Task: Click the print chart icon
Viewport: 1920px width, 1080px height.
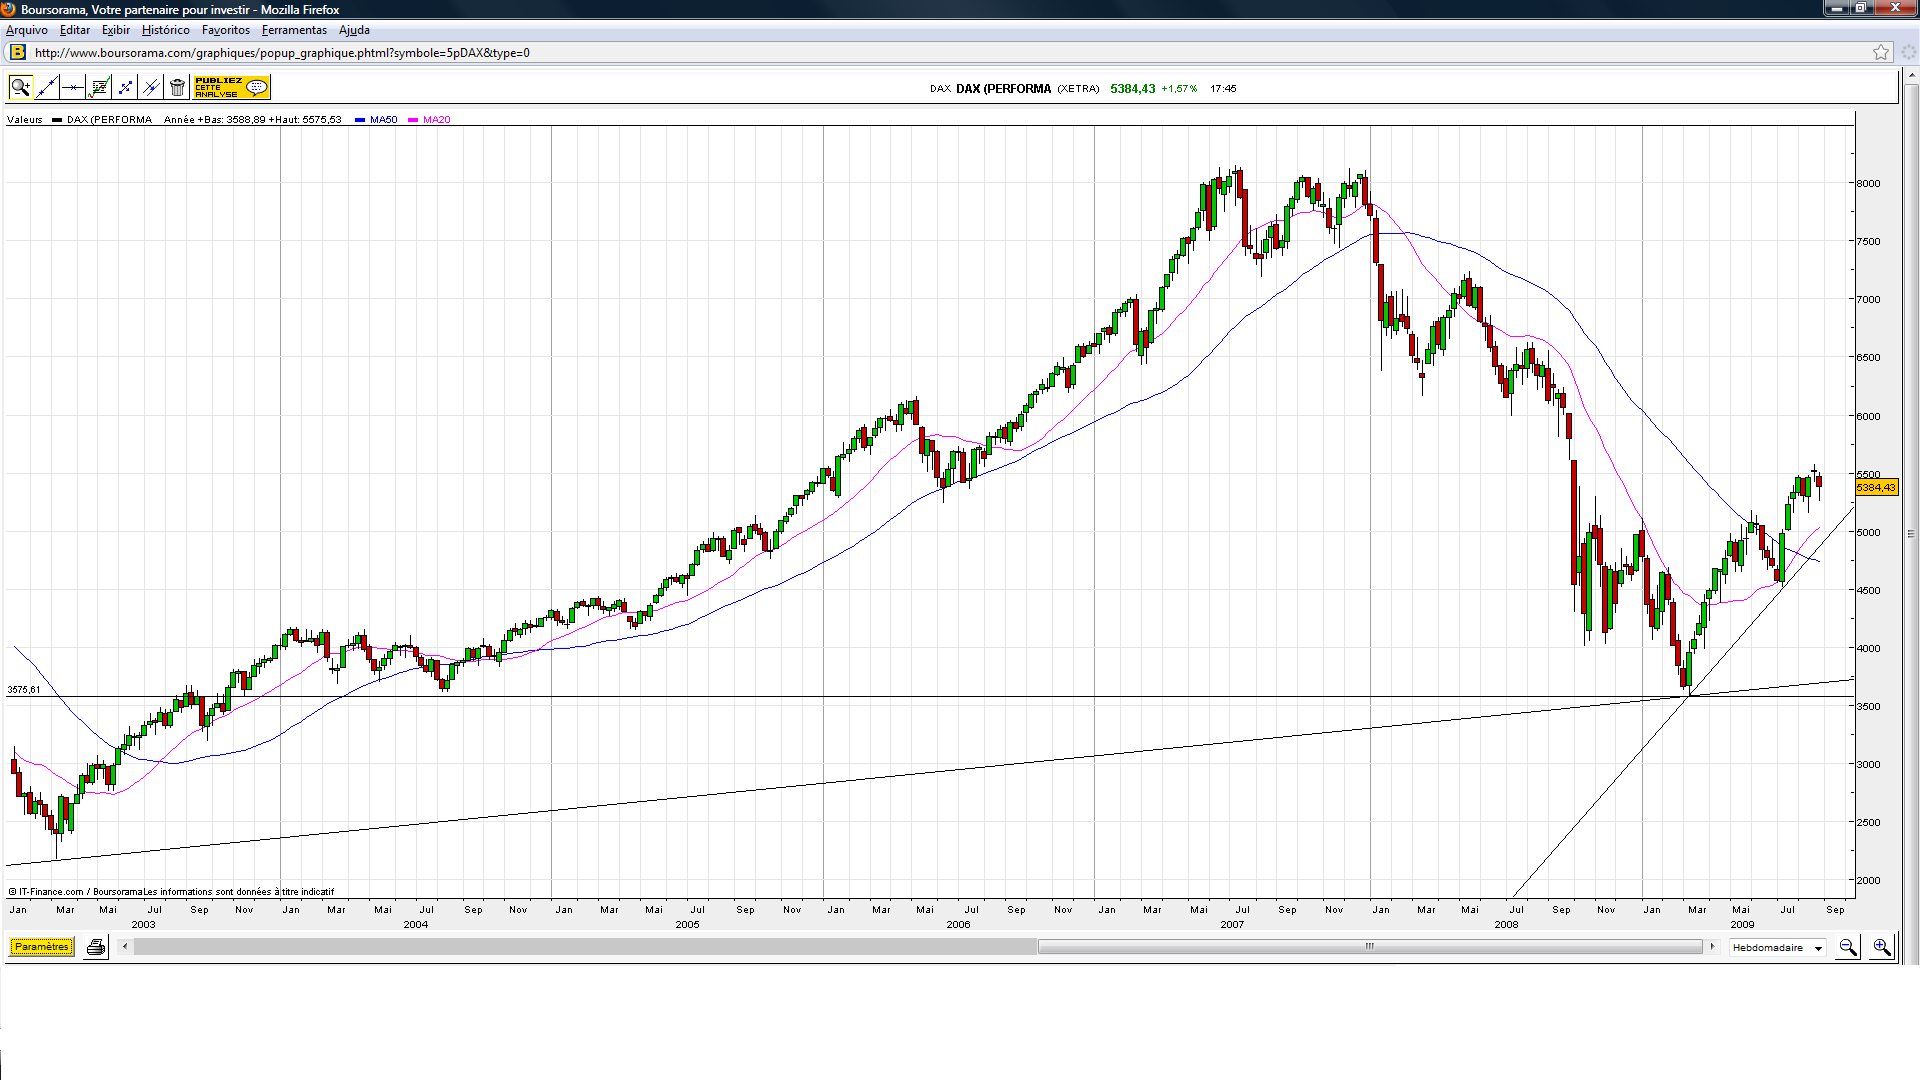Action: pyautogui.click(x=96, y=948)
